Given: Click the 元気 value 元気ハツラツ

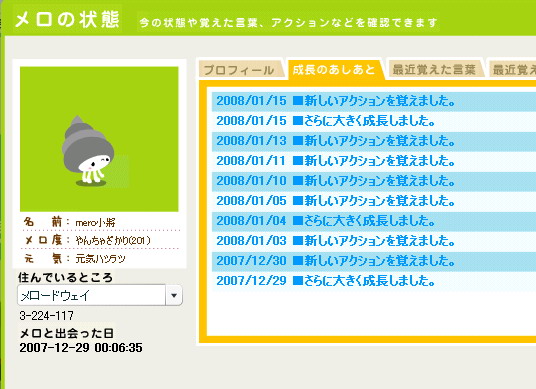Looking at the screenshot, I should coord(100,259).
